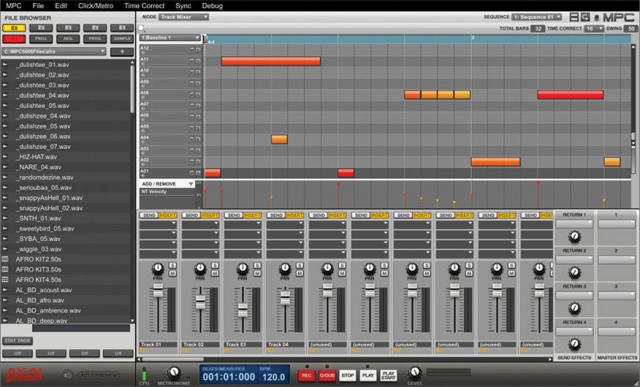Select _snappyAsHell_01.wav file
This screenshot has height=387, width=640.
point(49,198)
